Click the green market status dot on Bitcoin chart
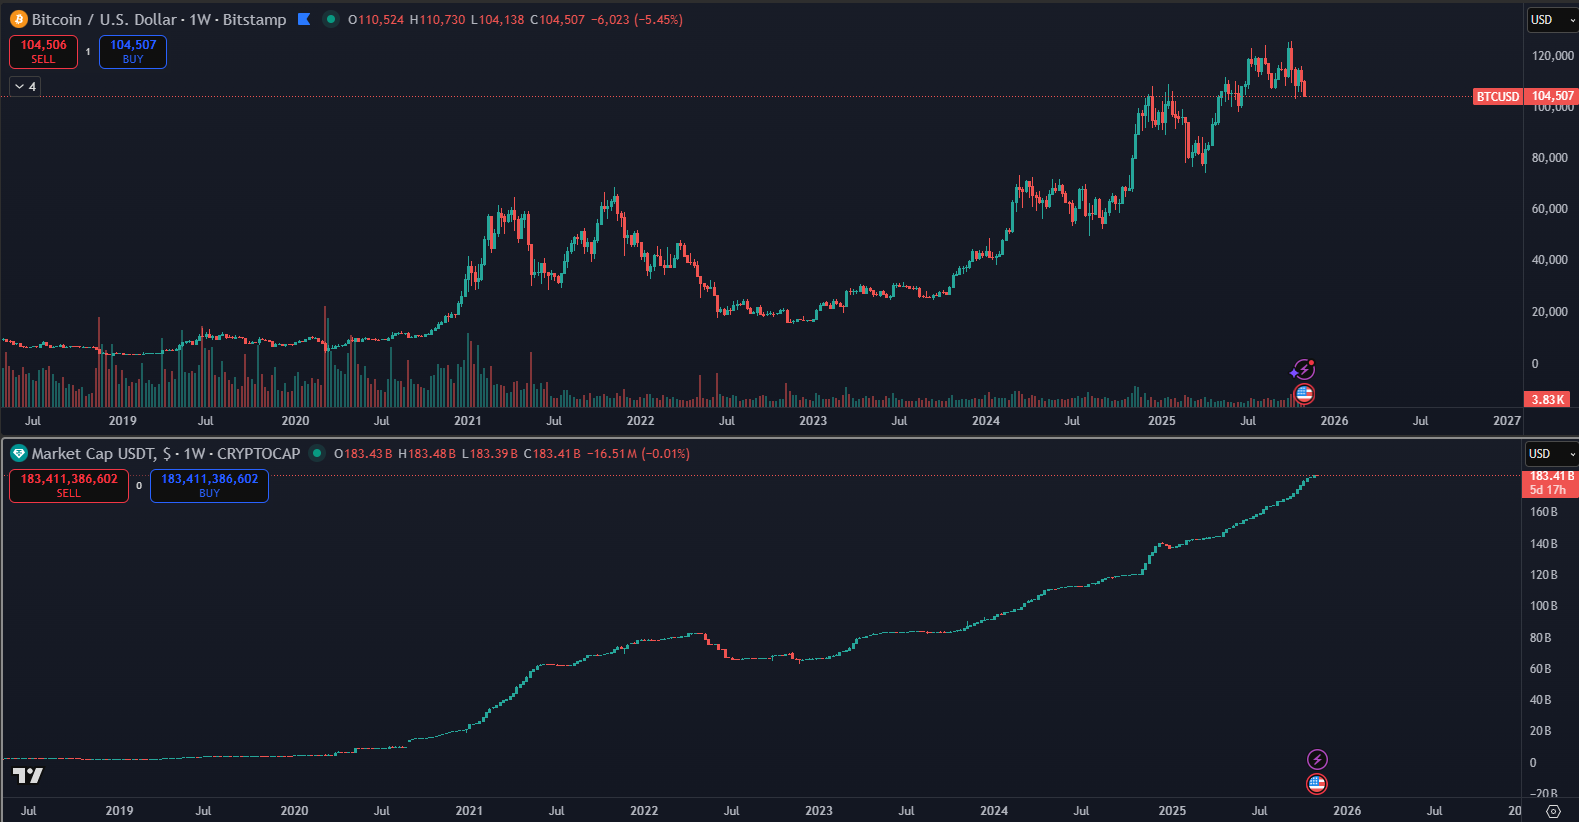The height and width of the screenshot is (822, 1579). 330,20
